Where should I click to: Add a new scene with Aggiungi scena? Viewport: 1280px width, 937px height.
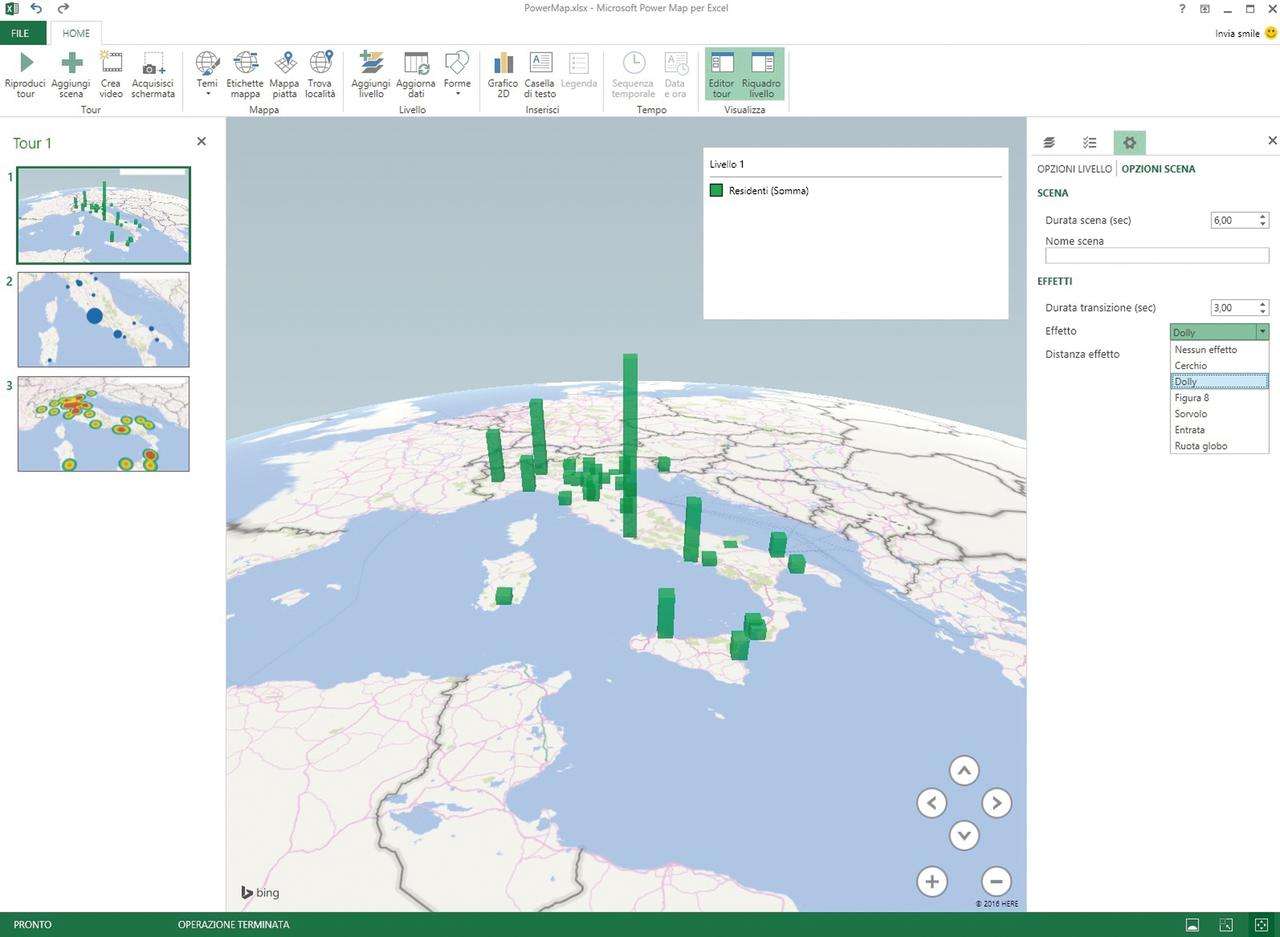(71, 64)
